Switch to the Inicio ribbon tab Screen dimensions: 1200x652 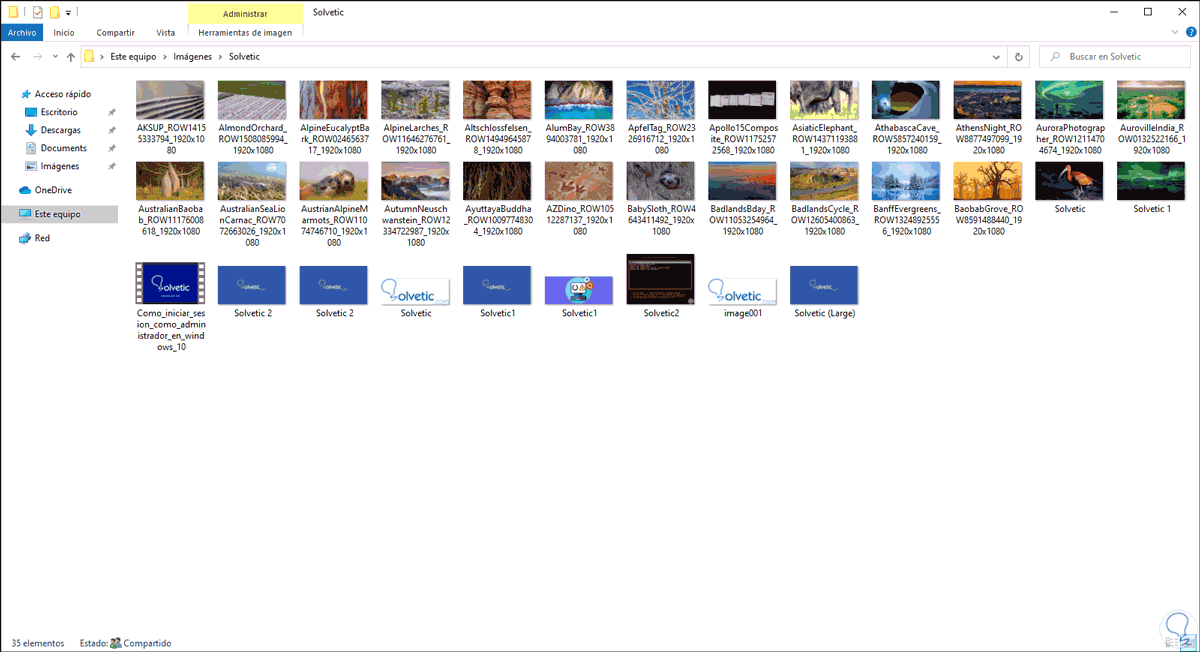[64, 33]
